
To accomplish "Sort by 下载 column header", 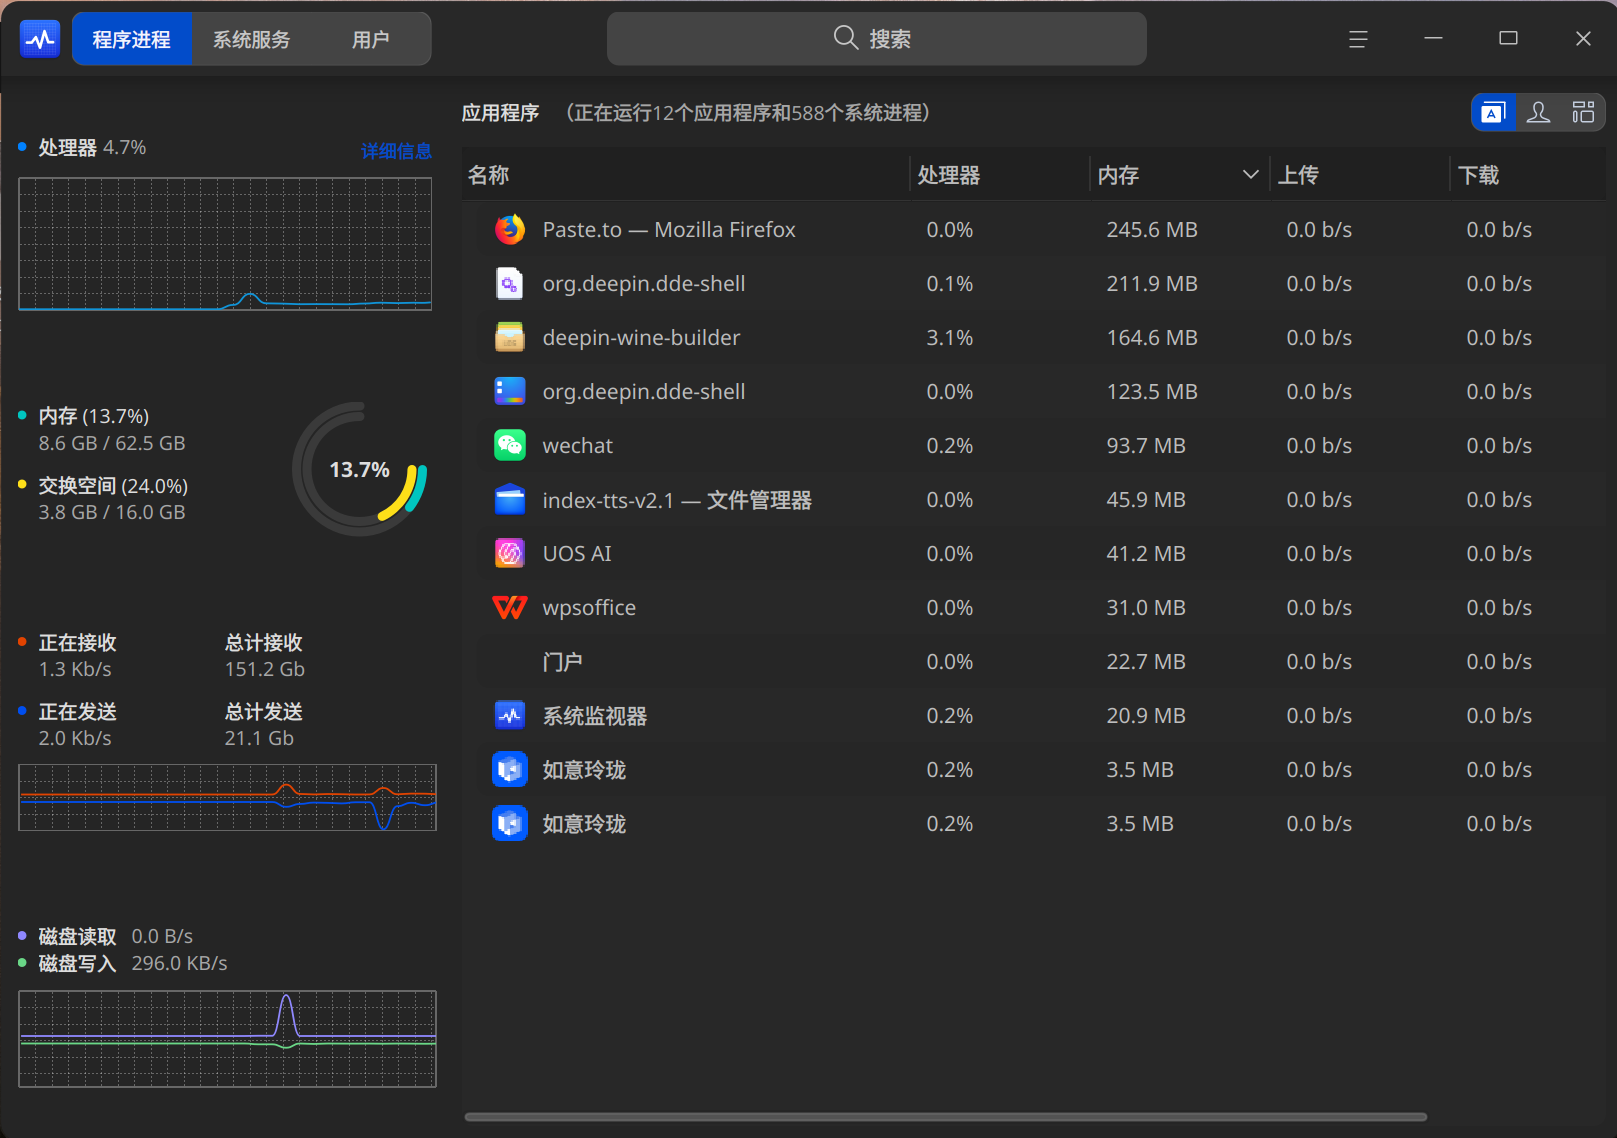I will (x=1527, y=175).
